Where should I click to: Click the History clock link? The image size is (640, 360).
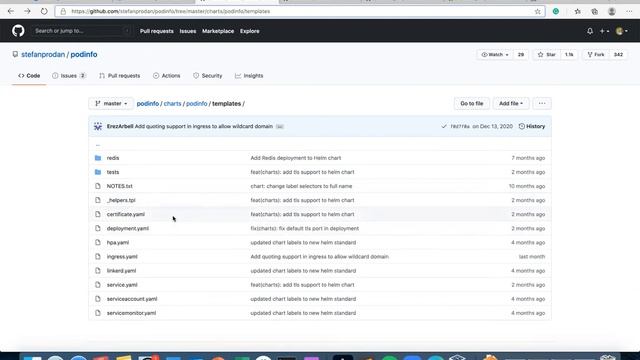coord(532,127)
